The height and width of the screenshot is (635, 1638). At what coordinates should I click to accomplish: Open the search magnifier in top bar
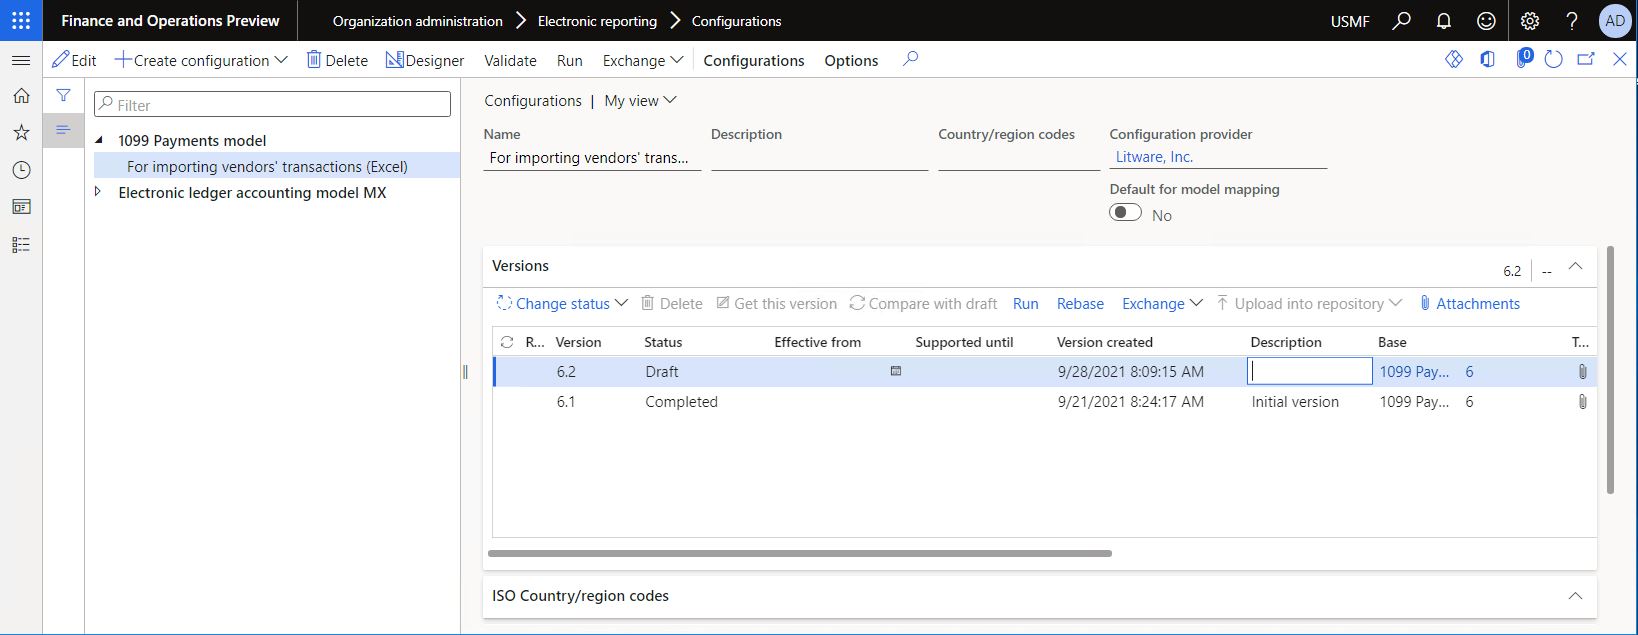click(x=1401, y=20)
